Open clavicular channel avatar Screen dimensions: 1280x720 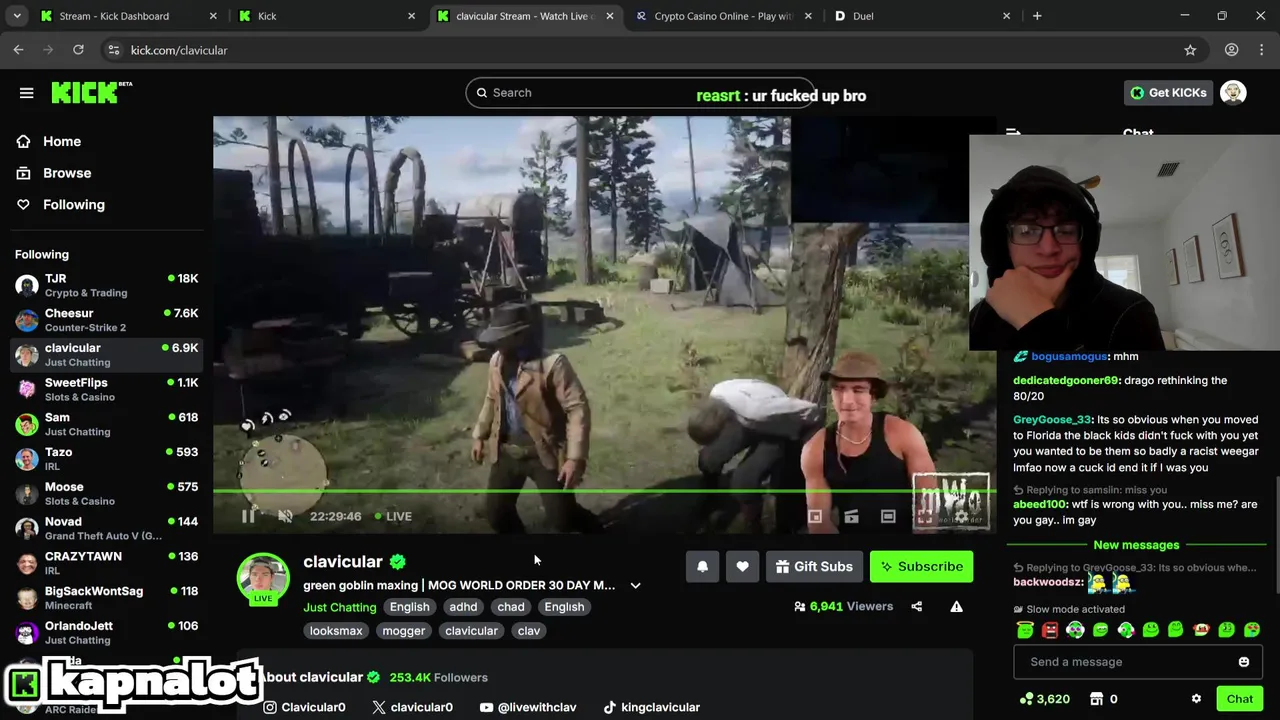[263, 579]
